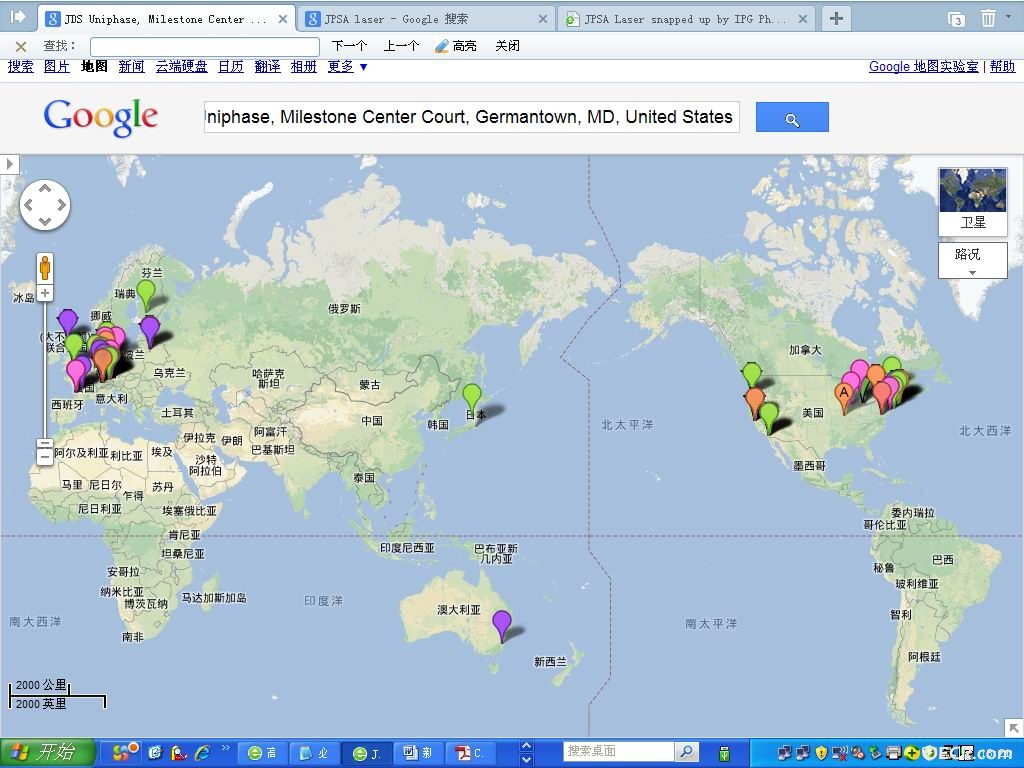Expand quick launch chevron in taskbar

225,748
